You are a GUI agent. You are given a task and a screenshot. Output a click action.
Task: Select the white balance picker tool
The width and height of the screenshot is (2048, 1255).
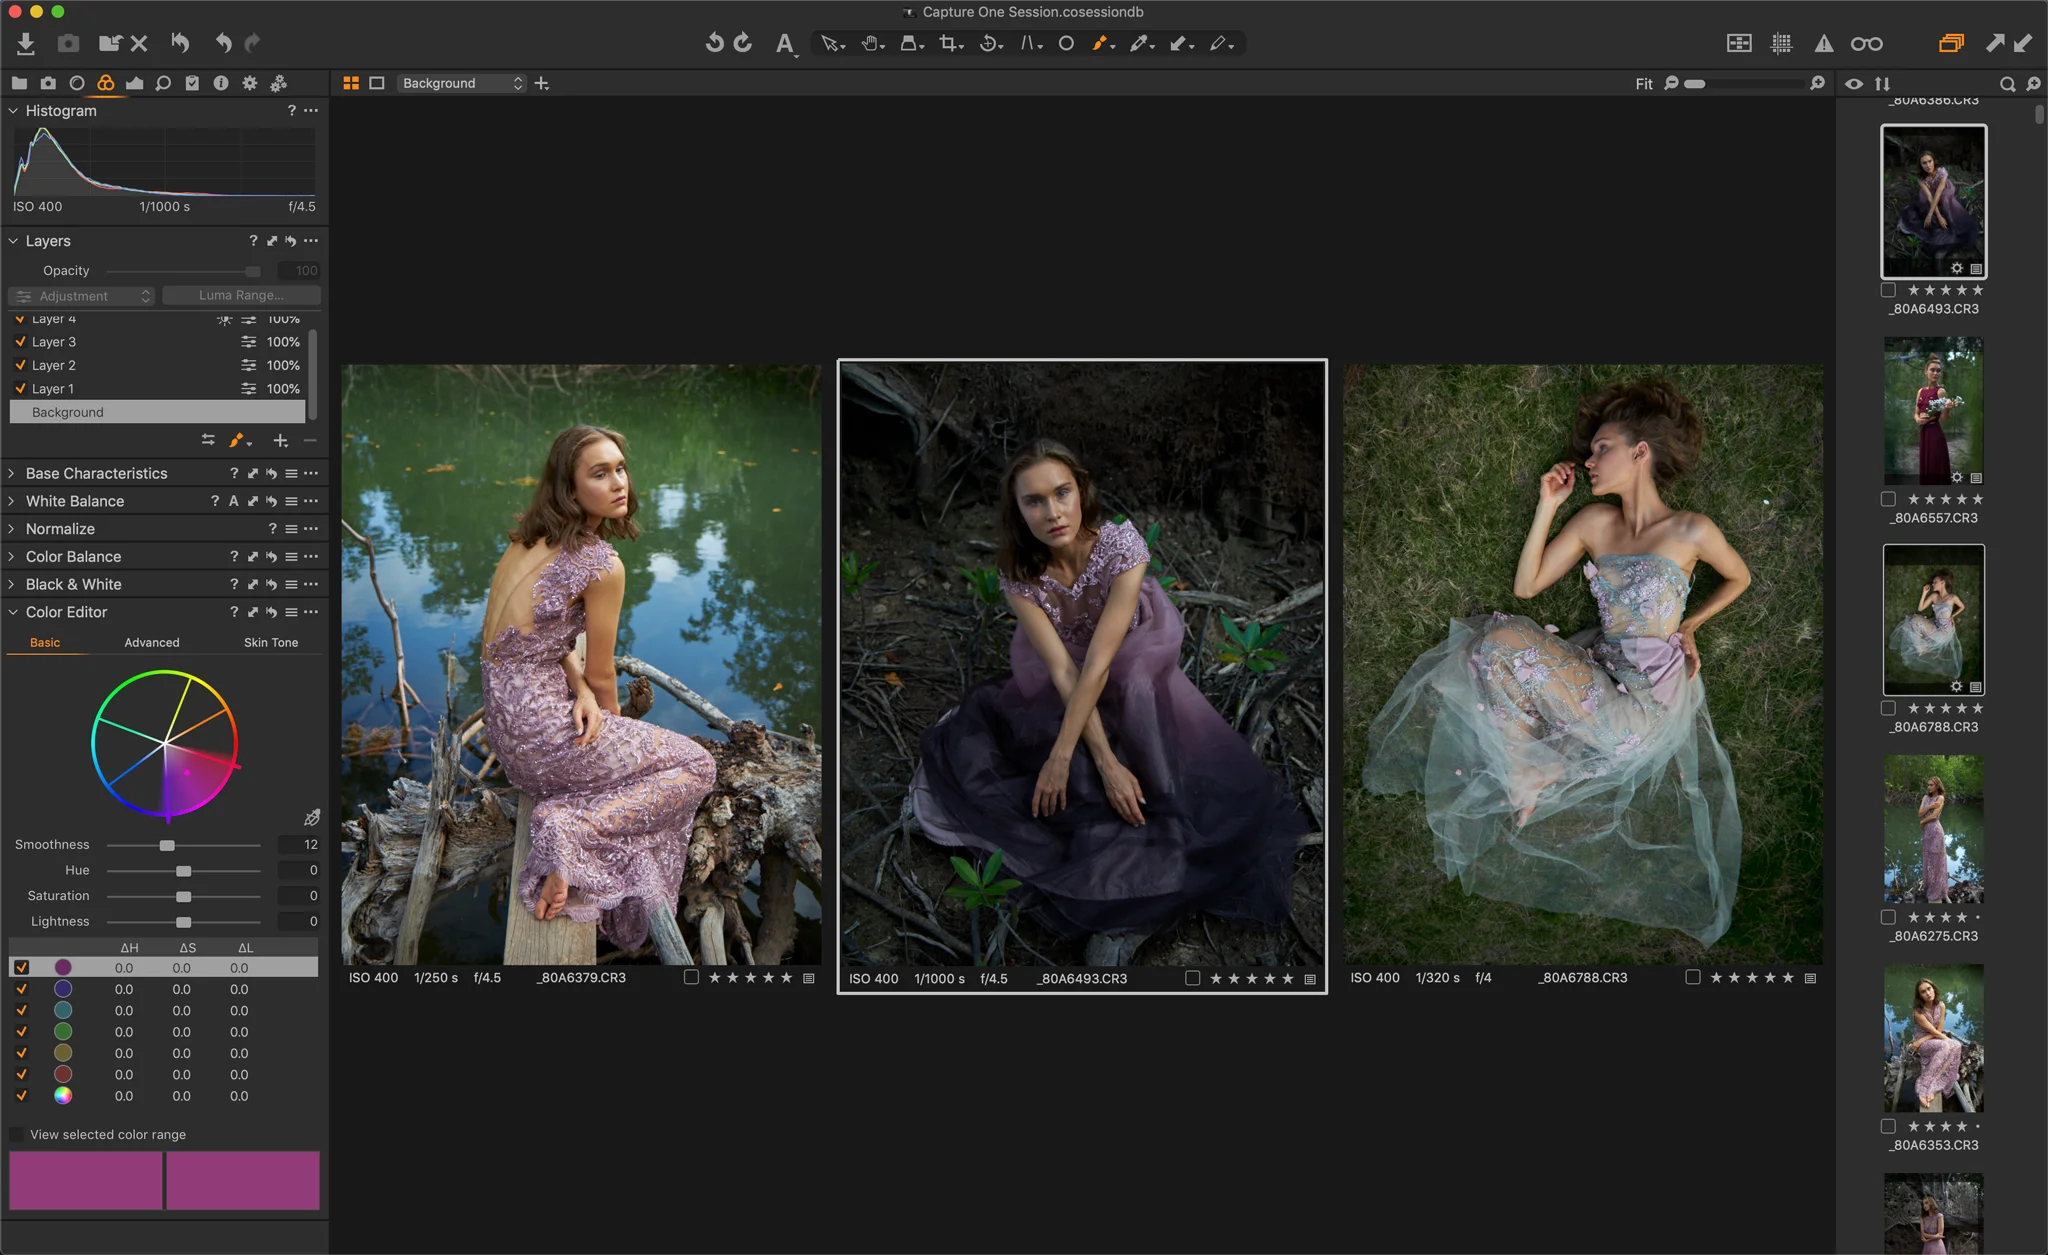click(1140, 43)
